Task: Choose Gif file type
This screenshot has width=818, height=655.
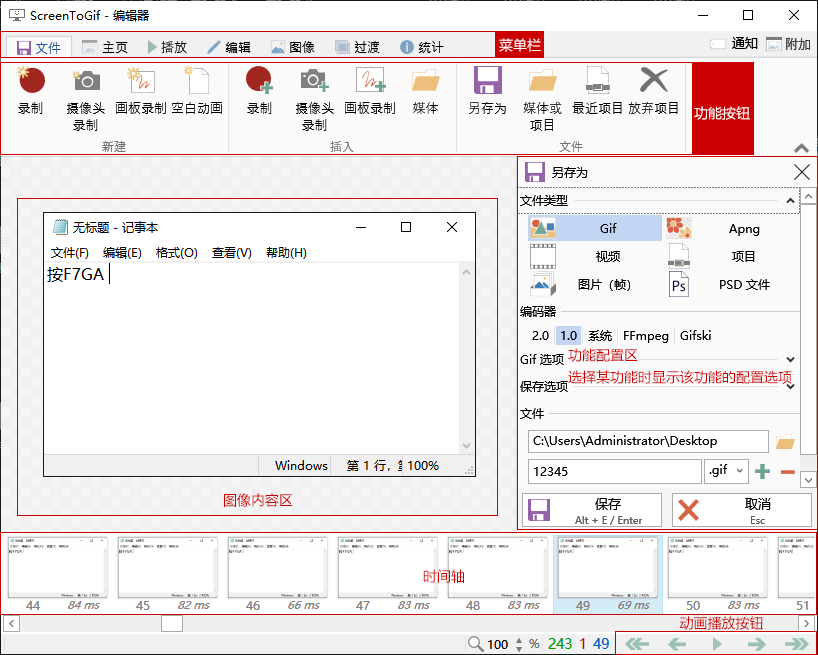Action: tap(595, 228)
